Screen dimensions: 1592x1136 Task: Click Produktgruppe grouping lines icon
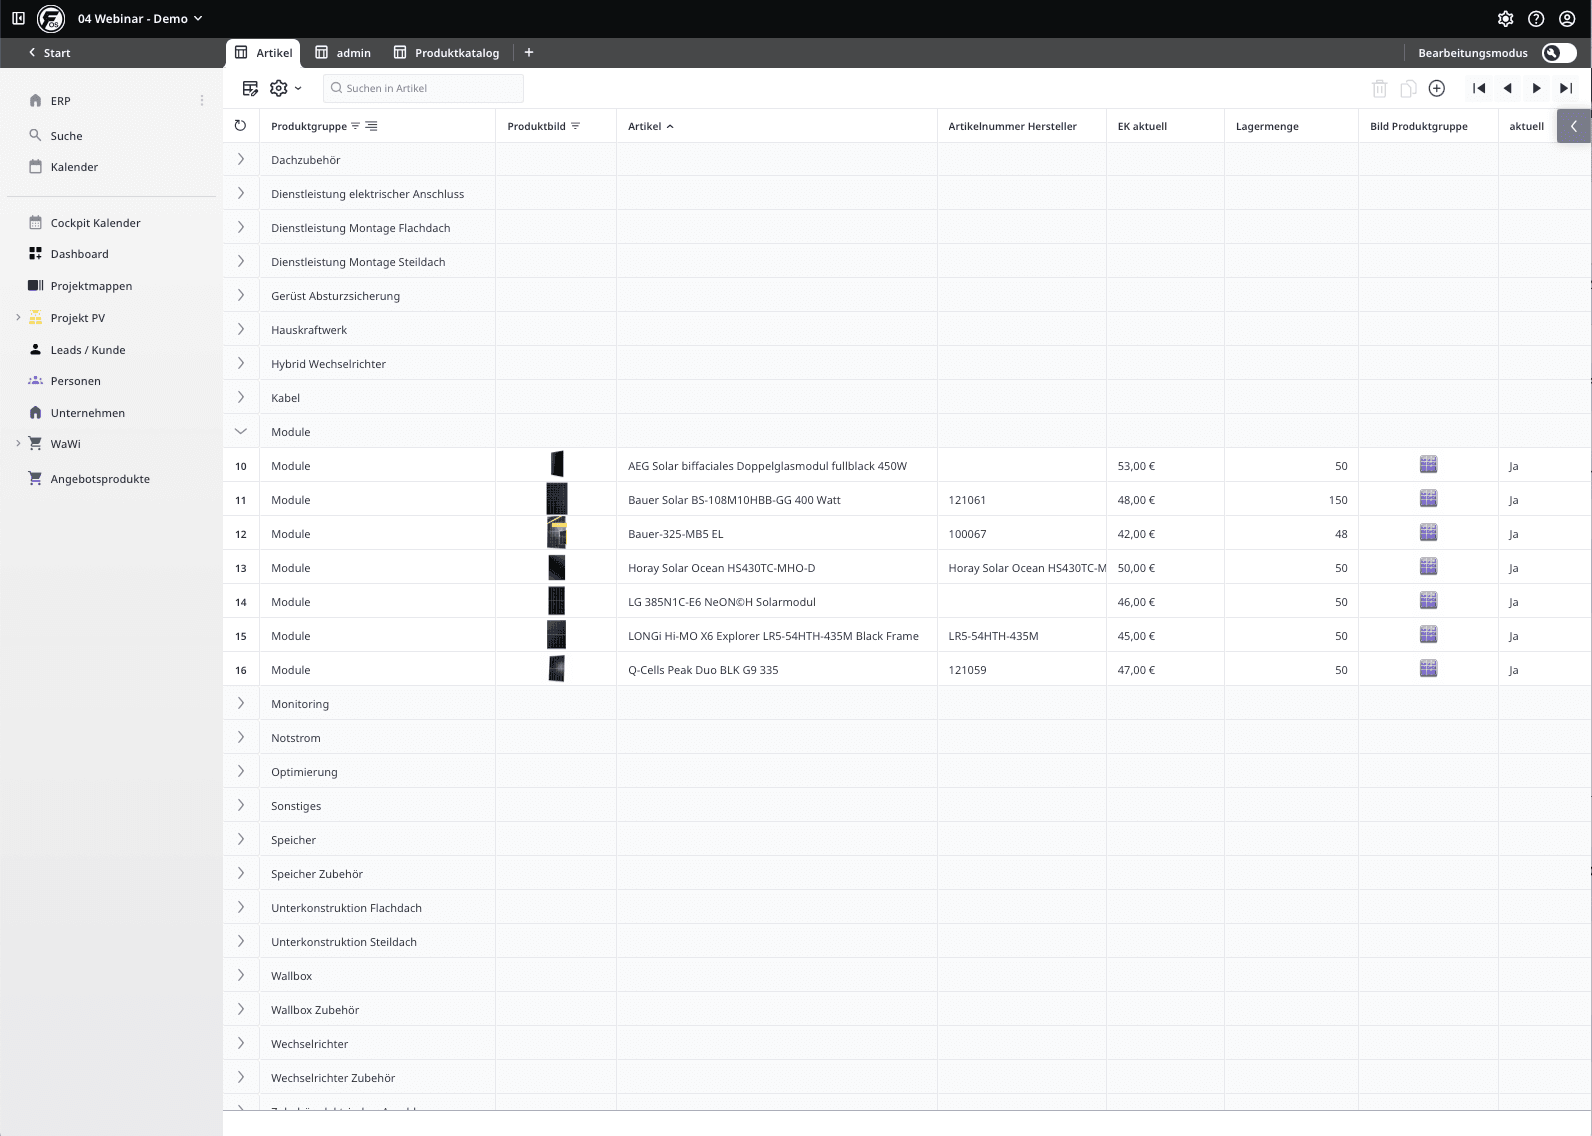click(x=371, y=126)
